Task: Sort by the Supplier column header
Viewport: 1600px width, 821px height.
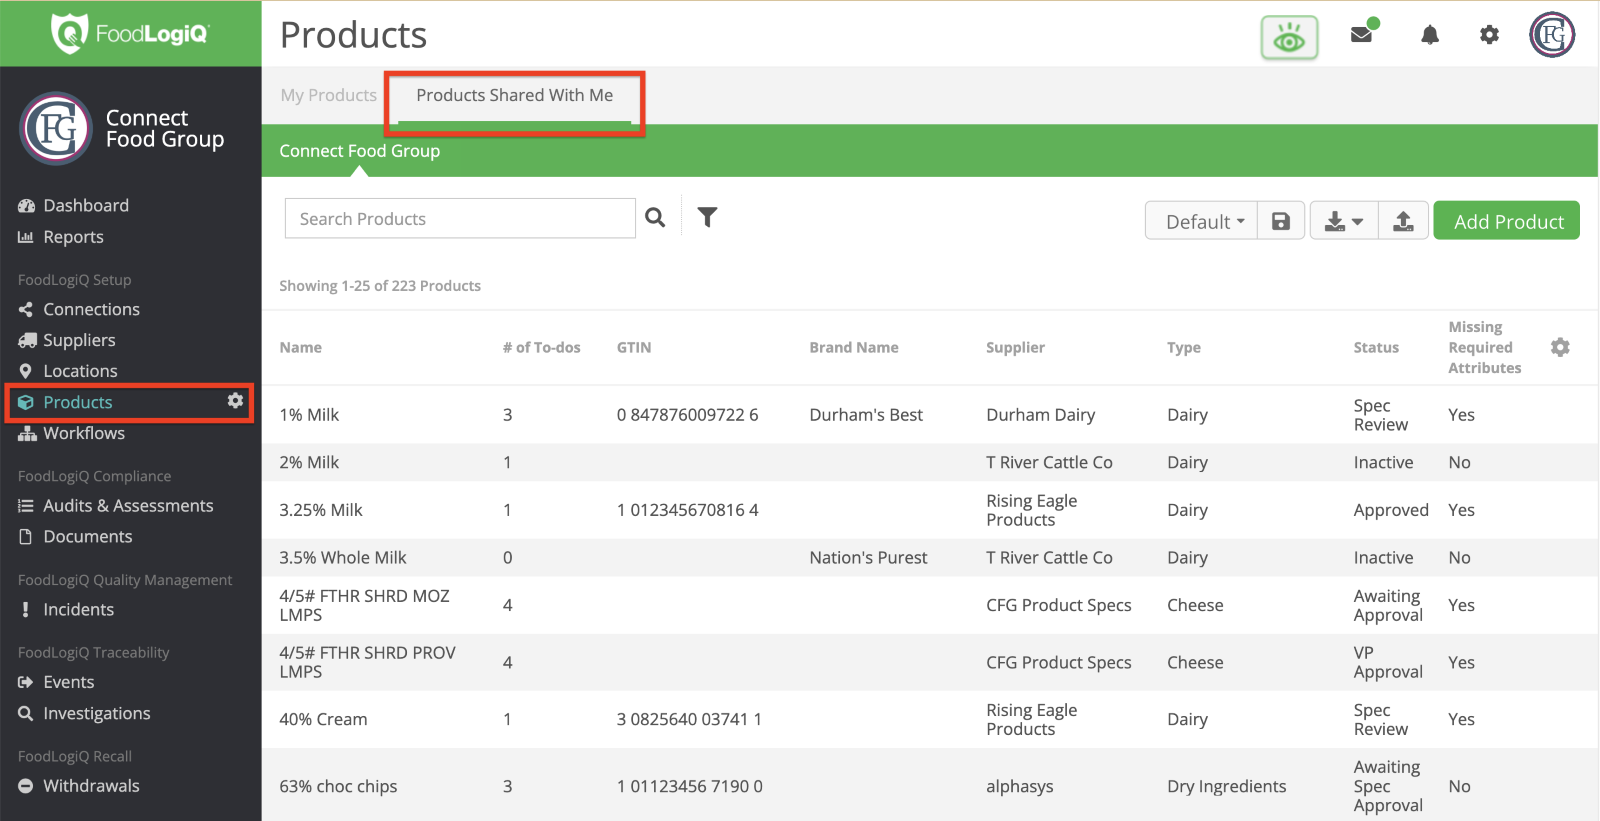Action: point(1015,348)
